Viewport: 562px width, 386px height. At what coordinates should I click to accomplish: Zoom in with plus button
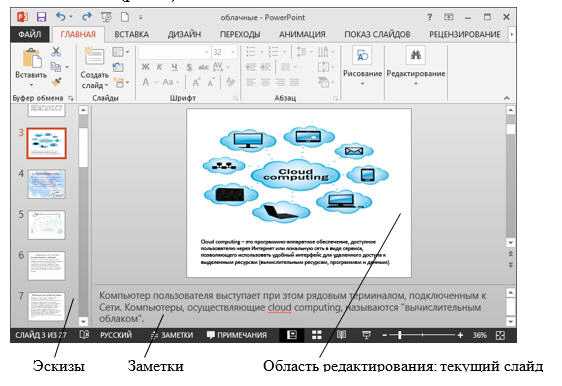(460, 335)
